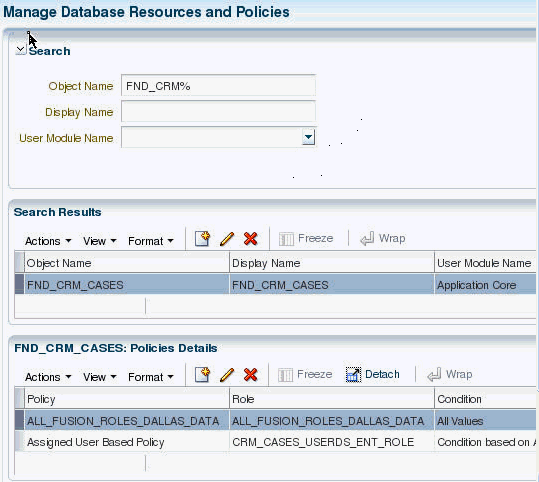539x482 pixels.
Task: Open the User Module Name dropdown
Action: coord(308,137)
